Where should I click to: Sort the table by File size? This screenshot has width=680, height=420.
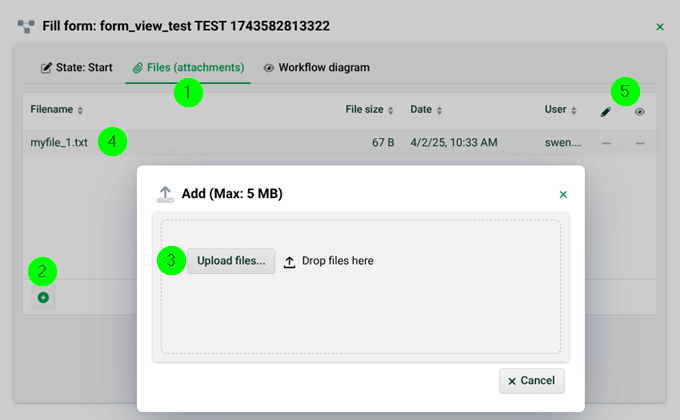369,109
